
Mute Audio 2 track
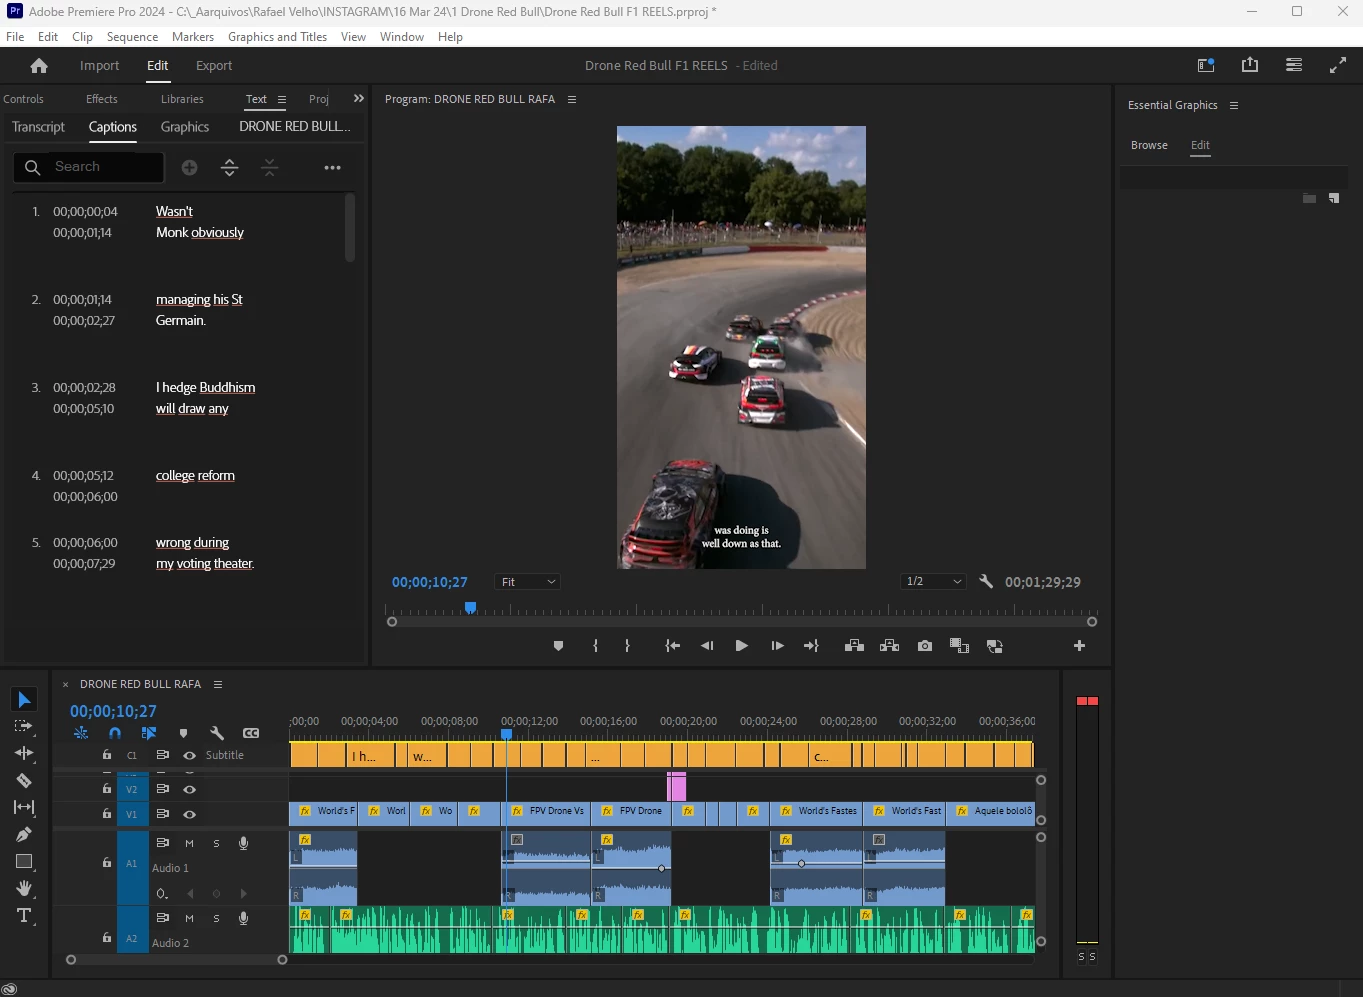point(189,918)
